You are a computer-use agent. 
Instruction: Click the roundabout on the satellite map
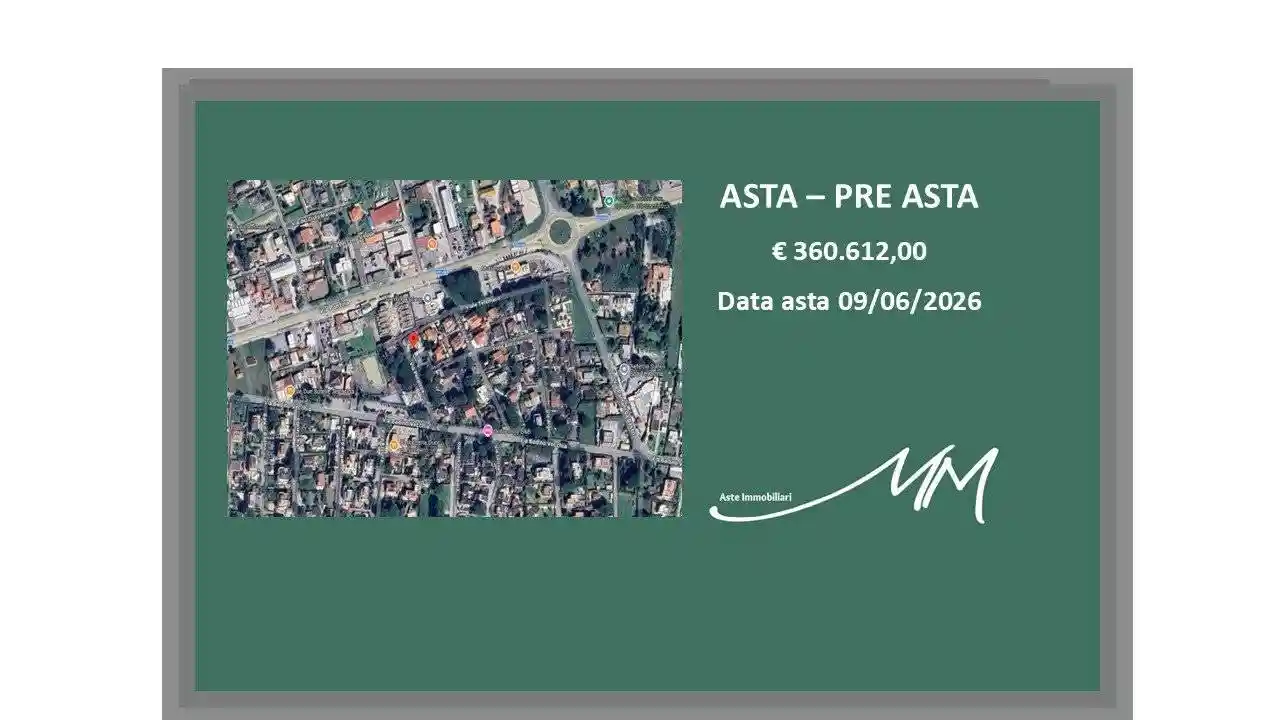pyautogui.click(x=560, y=230)
